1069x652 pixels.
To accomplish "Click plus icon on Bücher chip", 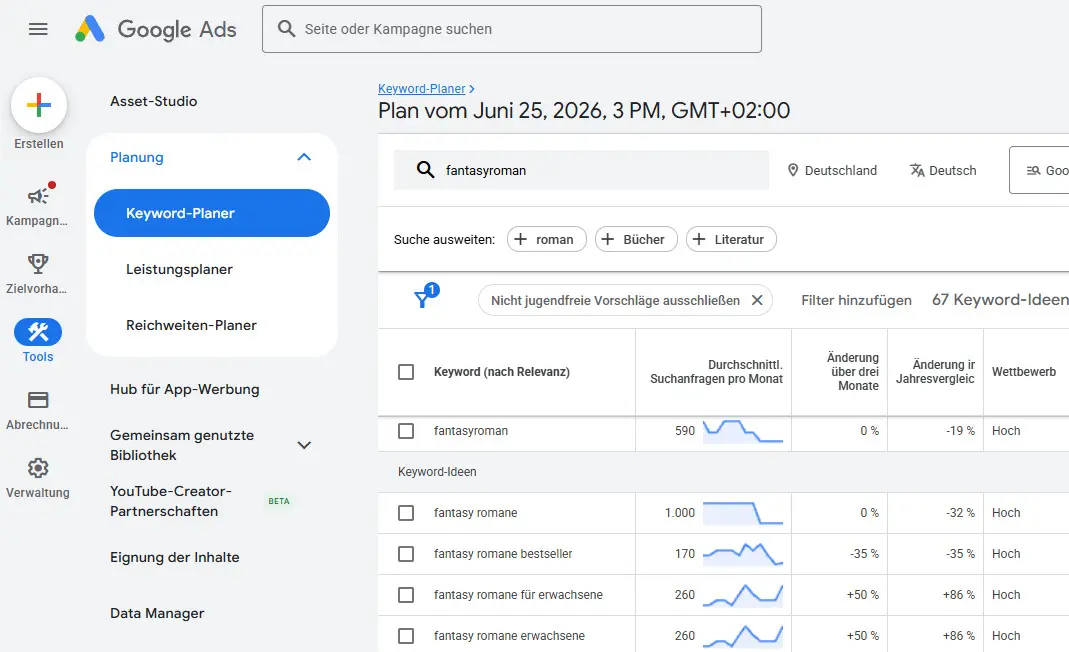I will coord(607,239).
